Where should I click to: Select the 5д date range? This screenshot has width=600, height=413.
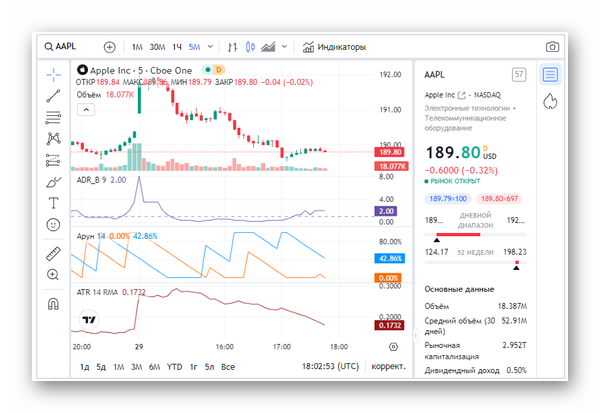(x=101, y=367)
